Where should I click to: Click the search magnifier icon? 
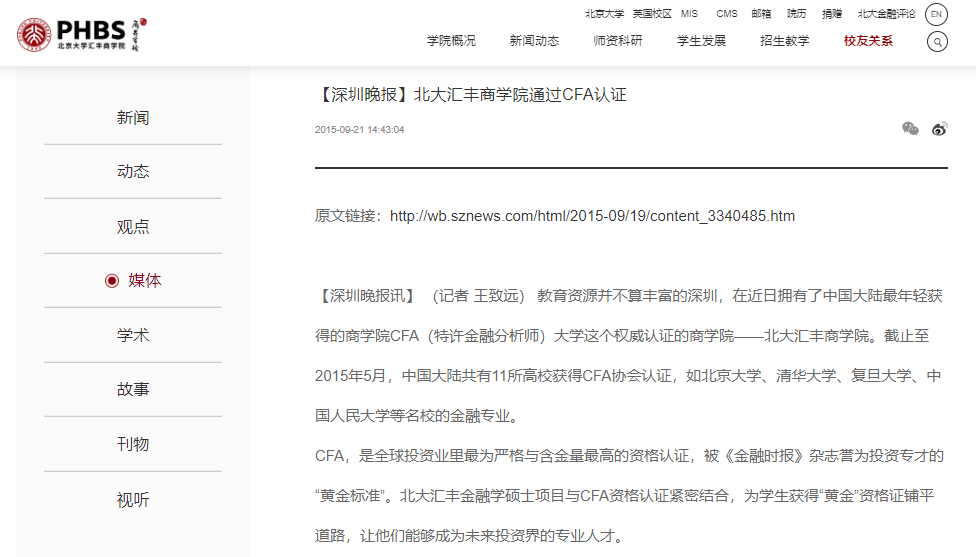point(937,42)
